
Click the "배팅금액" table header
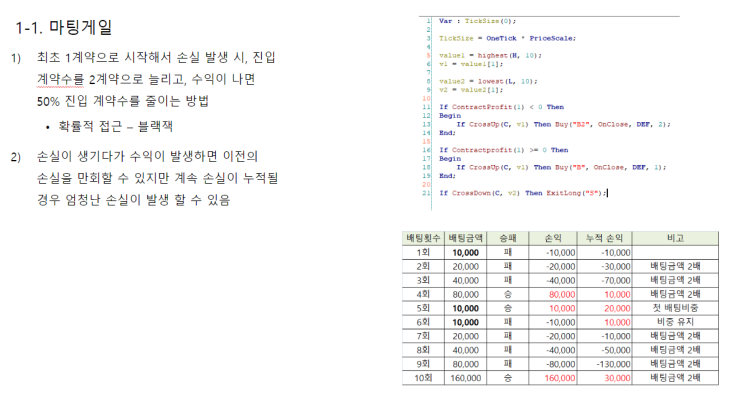coord(465,238)
